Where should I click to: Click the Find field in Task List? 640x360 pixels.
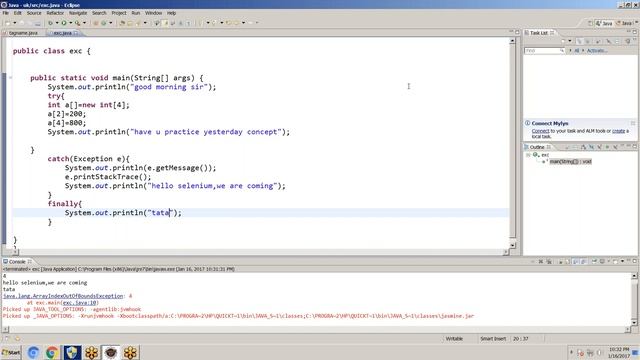544,51
